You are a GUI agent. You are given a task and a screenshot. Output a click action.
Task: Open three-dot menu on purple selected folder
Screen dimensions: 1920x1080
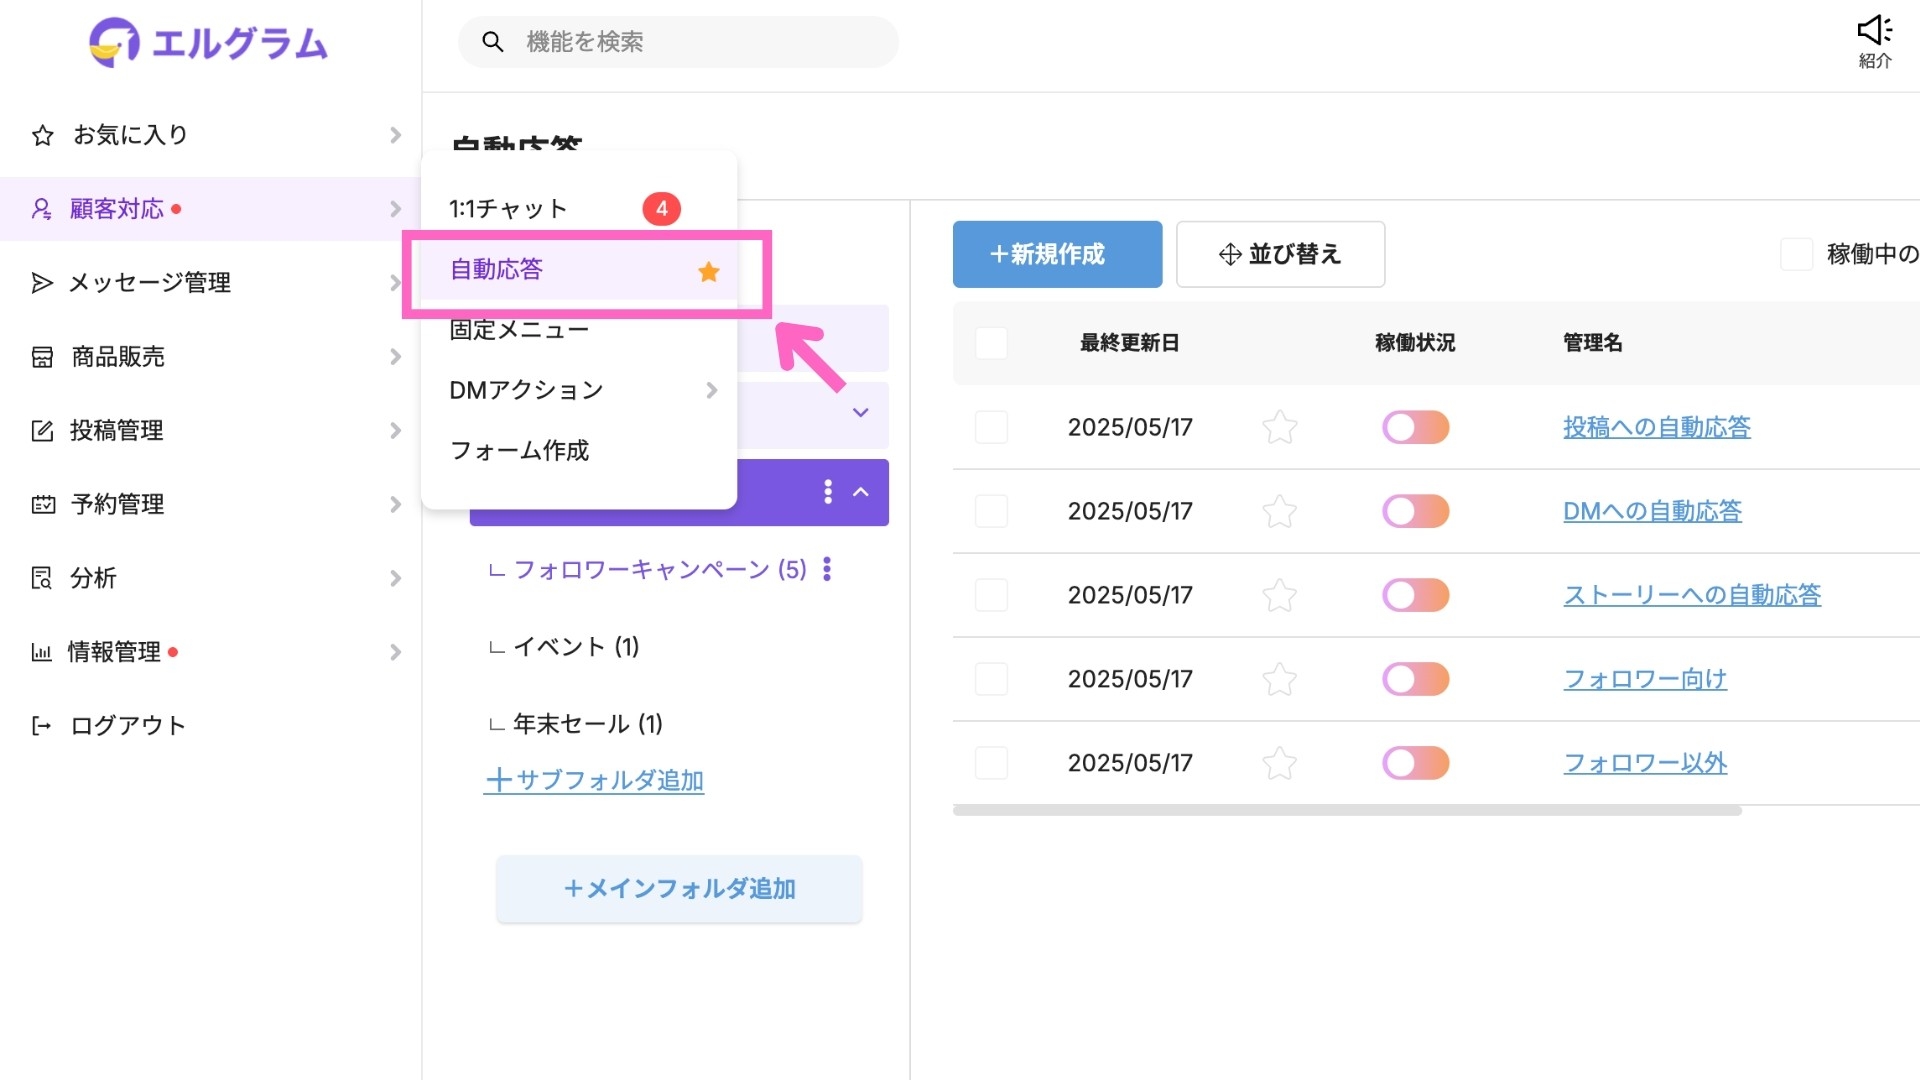point(827,492)
